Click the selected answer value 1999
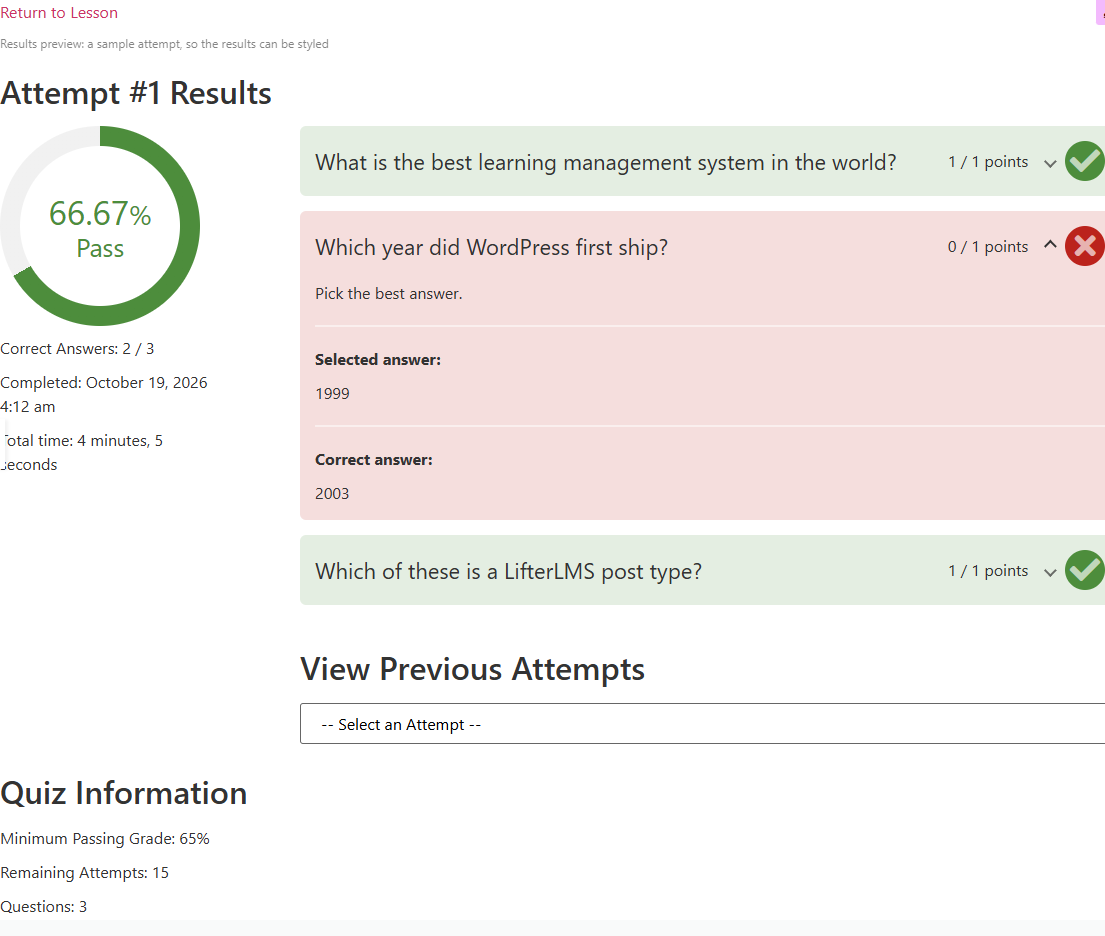This screenshot has width=1105, height=936. click(332, 393)
